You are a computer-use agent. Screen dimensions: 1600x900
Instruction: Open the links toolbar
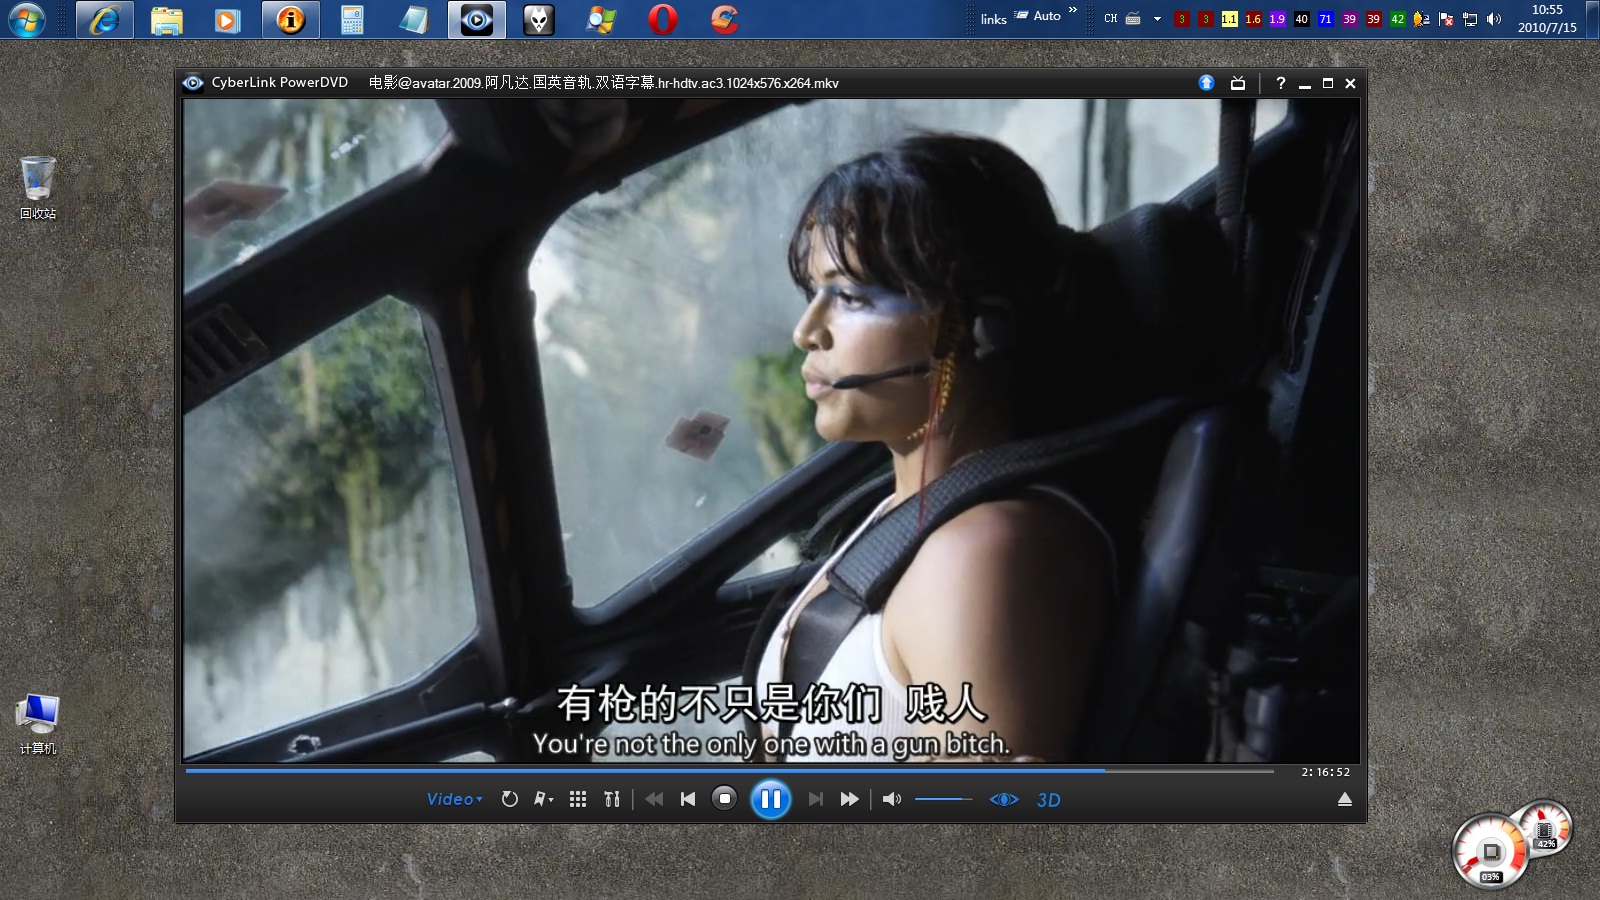coord(993,19)
